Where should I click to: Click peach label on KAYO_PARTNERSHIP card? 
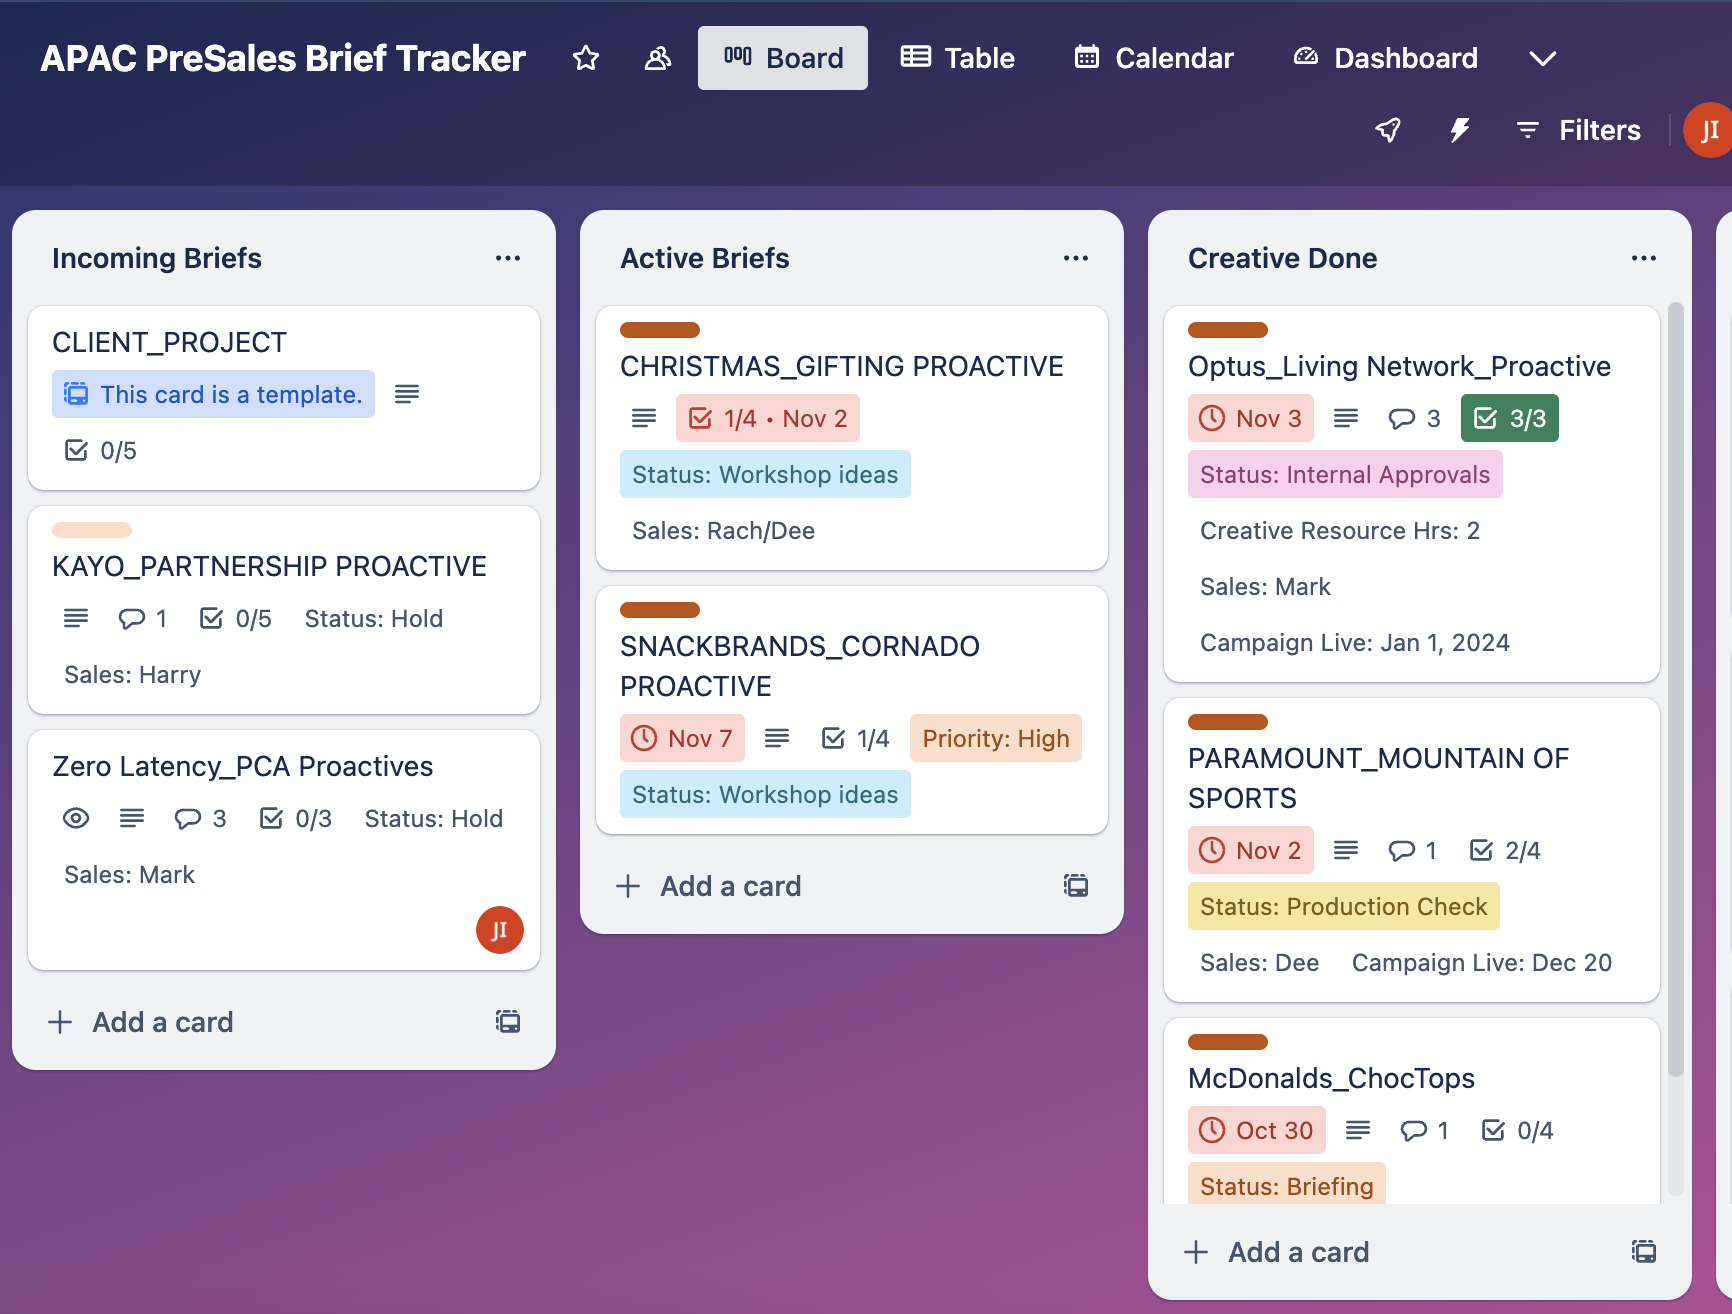92,530
